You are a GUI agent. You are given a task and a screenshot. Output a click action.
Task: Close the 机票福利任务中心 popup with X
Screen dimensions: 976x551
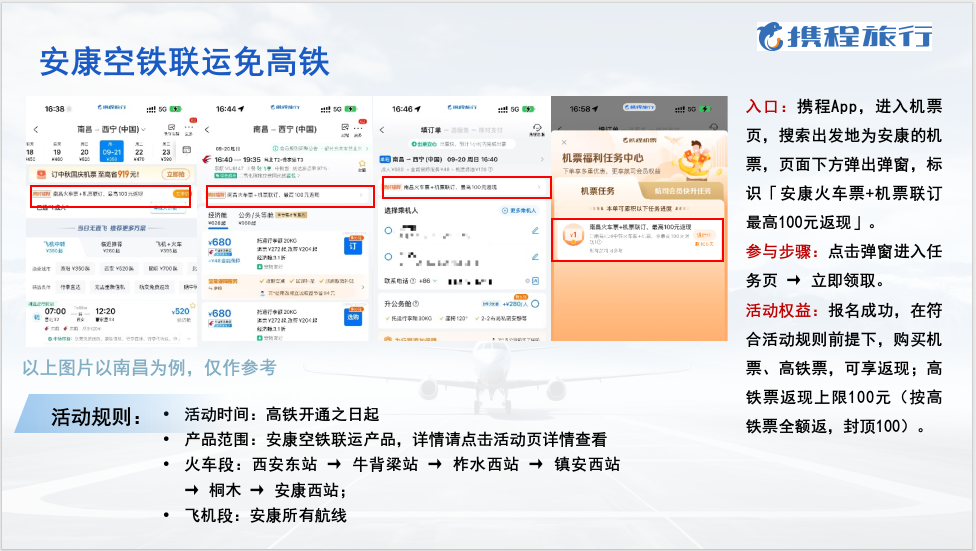(x=564, y=142)
